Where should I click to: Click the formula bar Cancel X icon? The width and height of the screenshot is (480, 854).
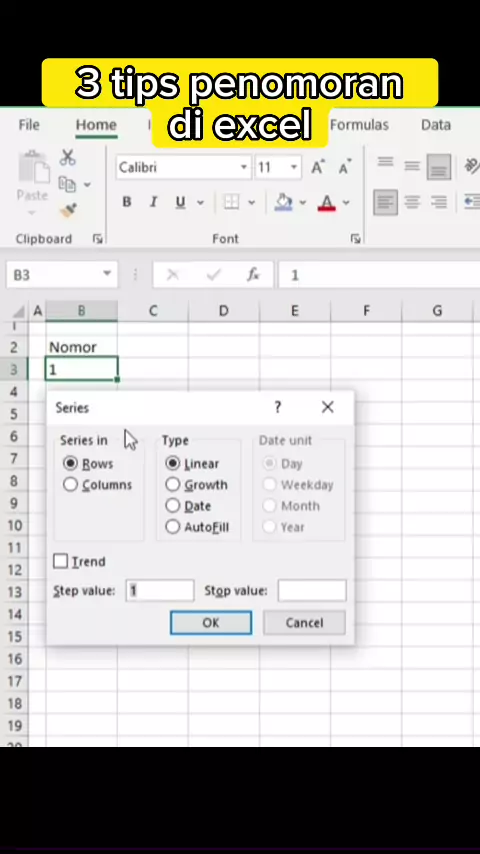point(173,275)
